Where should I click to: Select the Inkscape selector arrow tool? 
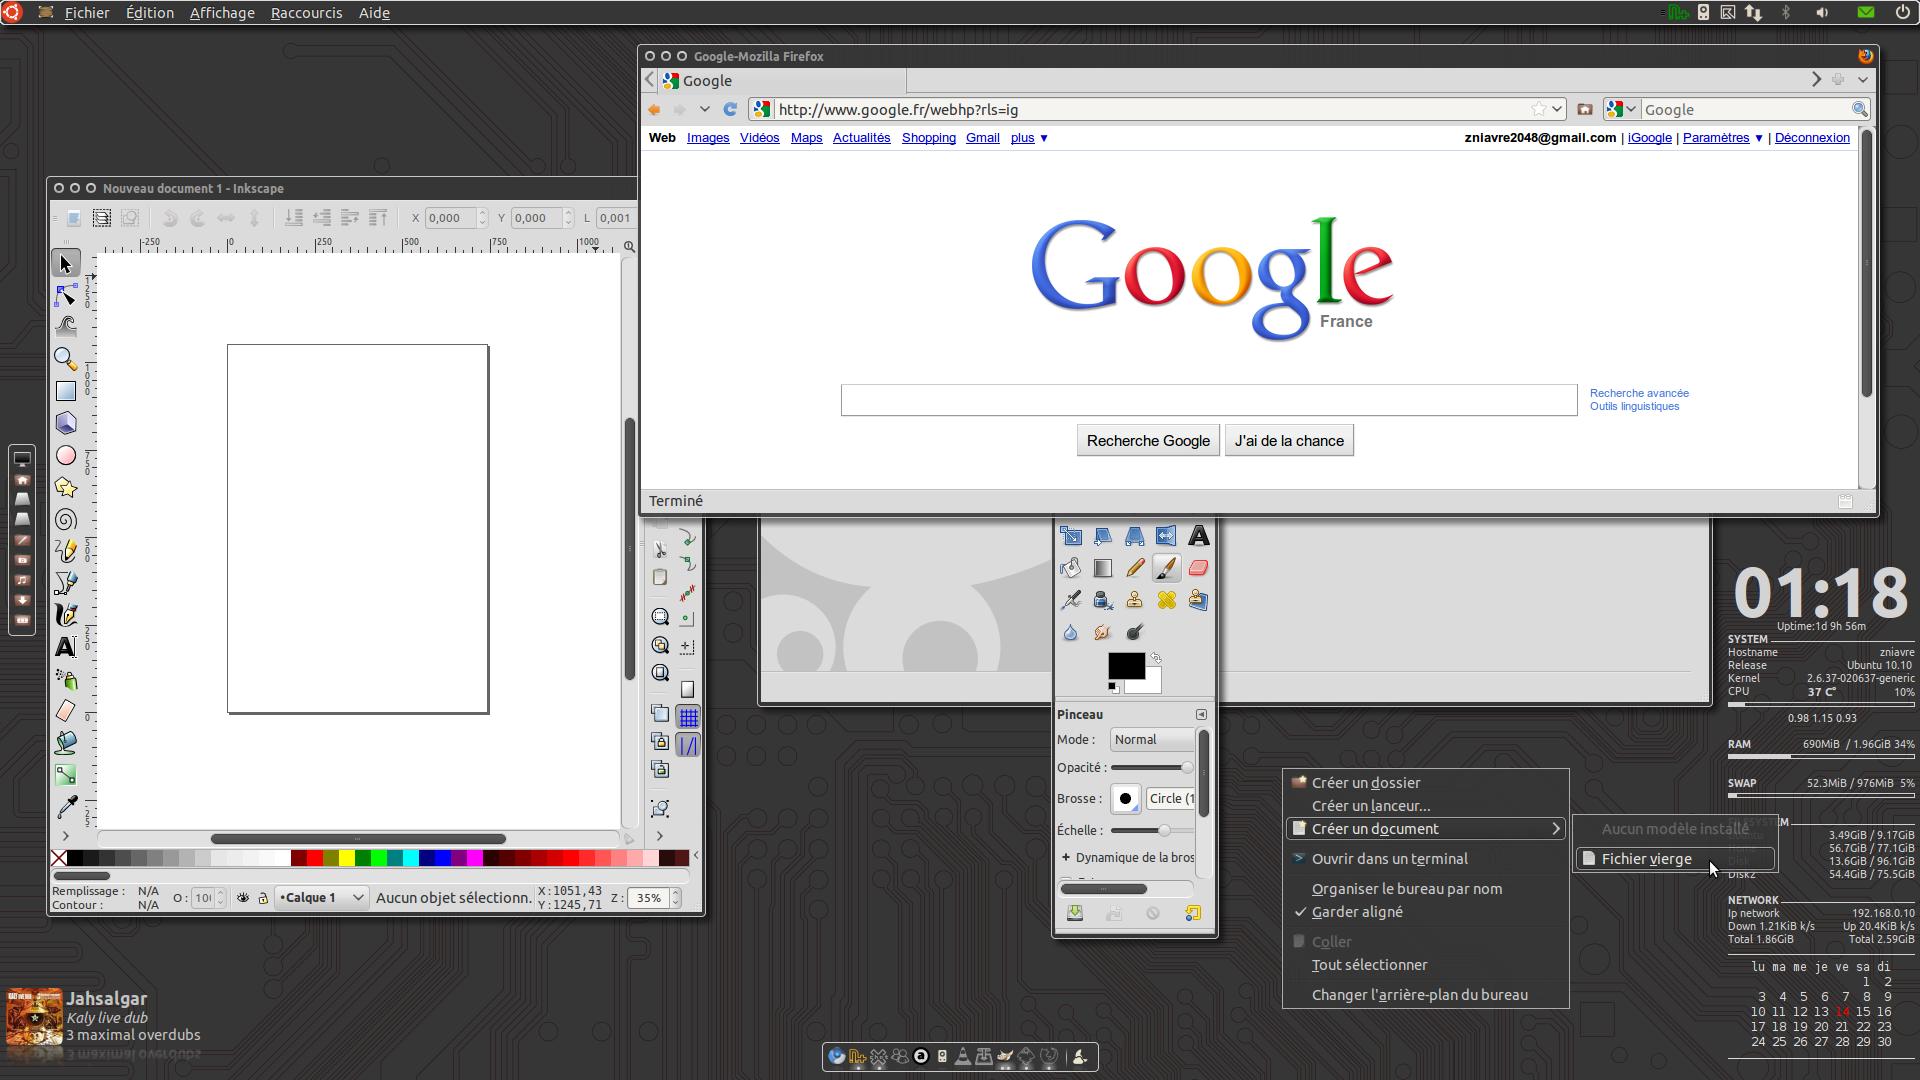(66, 264)
